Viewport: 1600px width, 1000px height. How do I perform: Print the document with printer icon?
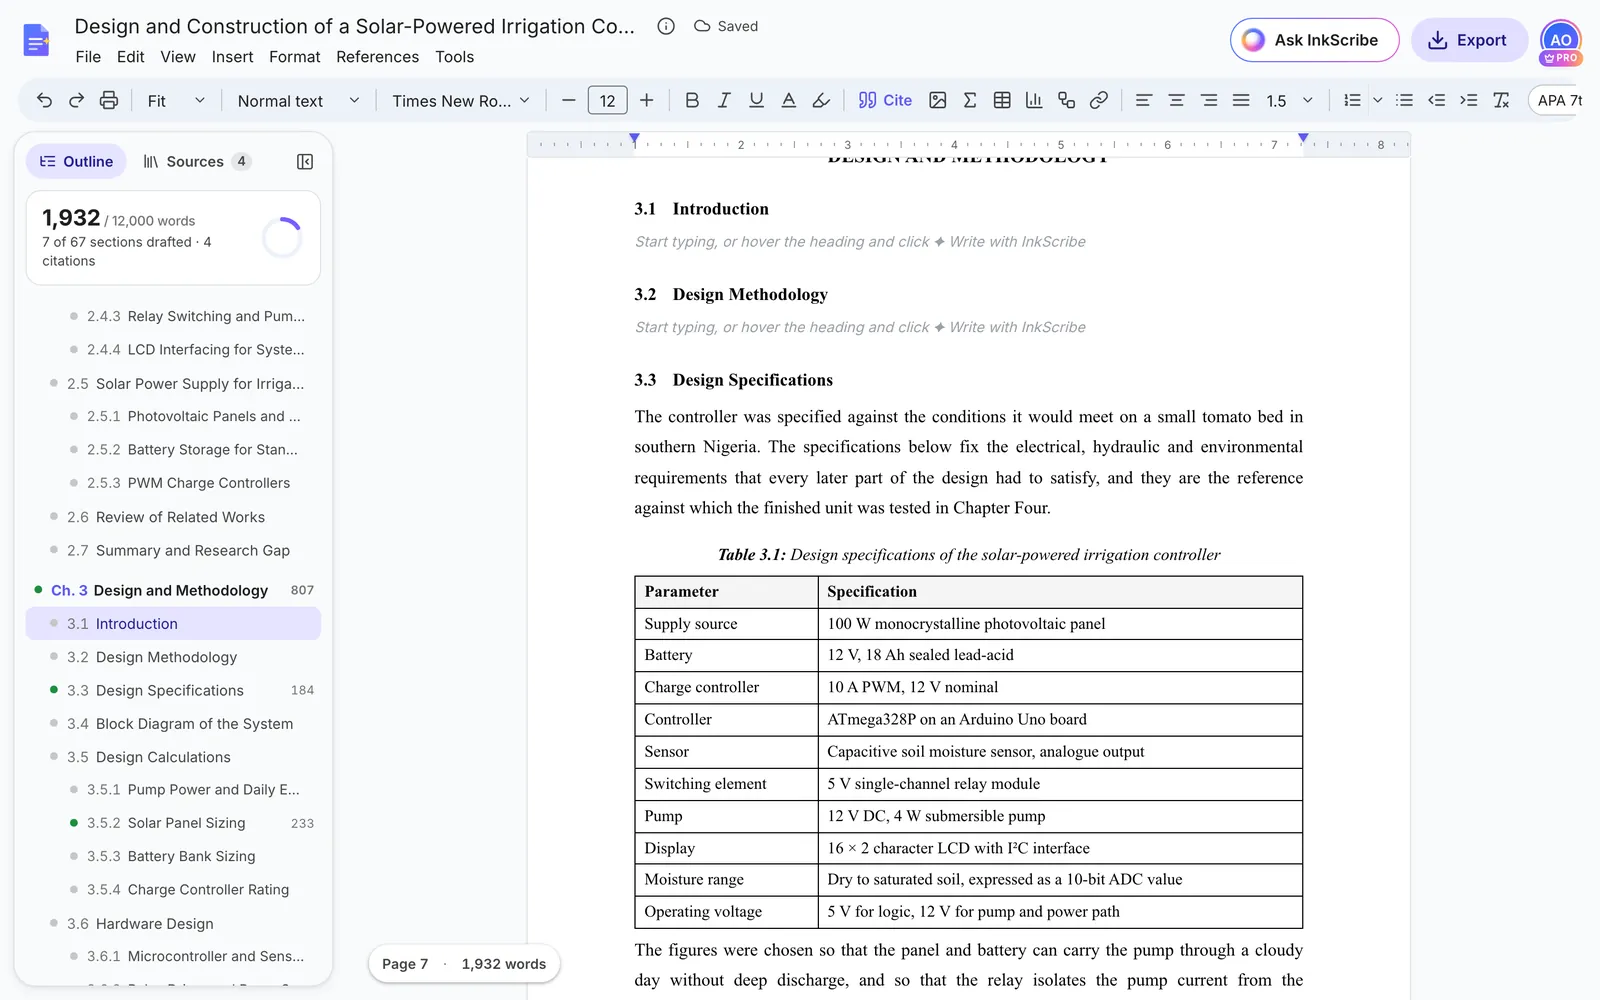[x=109, y=100]
